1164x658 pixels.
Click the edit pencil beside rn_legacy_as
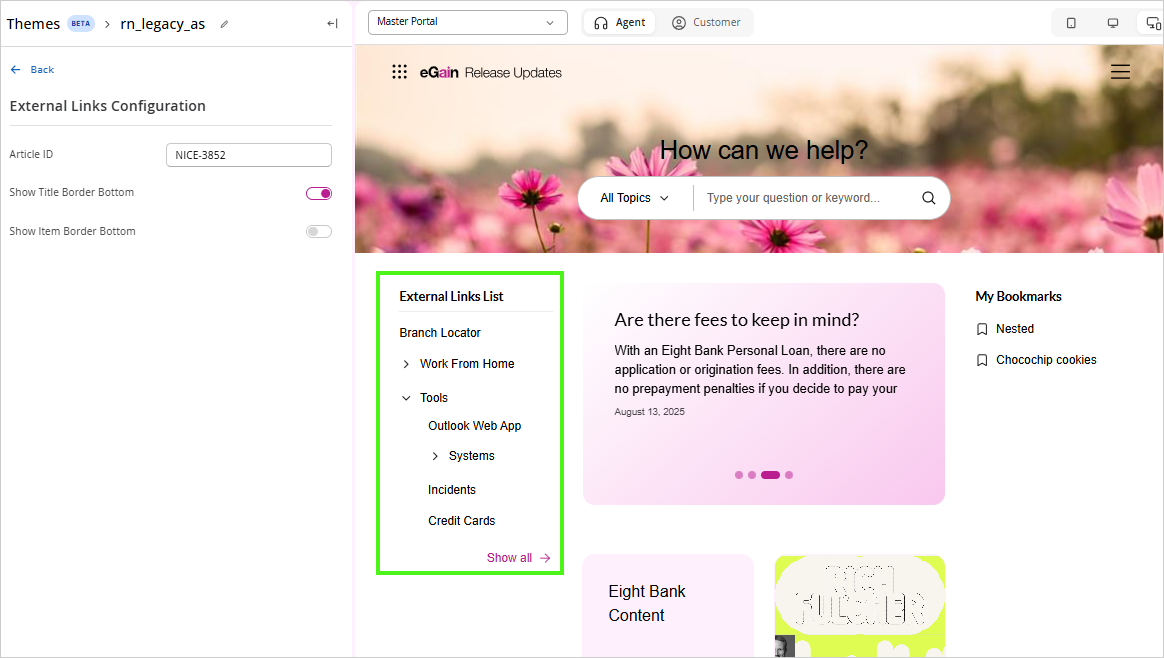(222, 23)
